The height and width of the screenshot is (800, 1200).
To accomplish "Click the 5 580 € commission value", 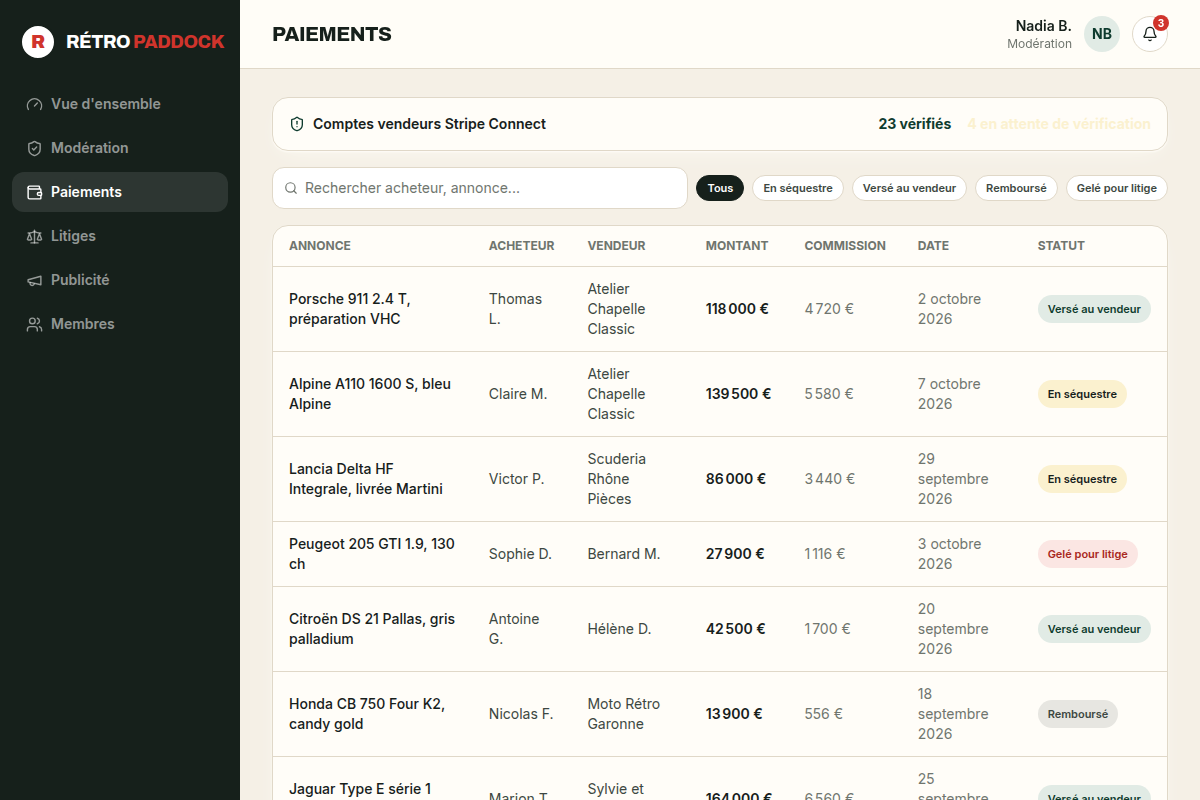I will click(829, 394).
